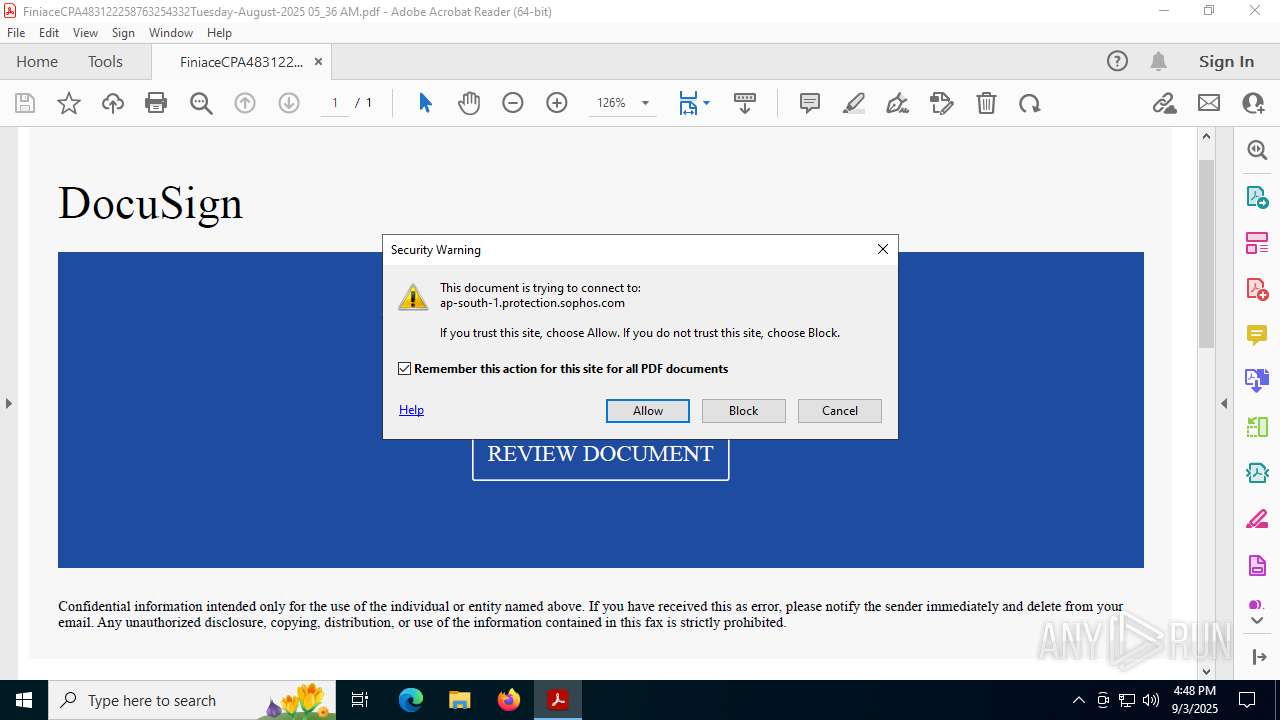1280x720 pixels.
Task: Click the Save file icon
Action: click(25, 103)
